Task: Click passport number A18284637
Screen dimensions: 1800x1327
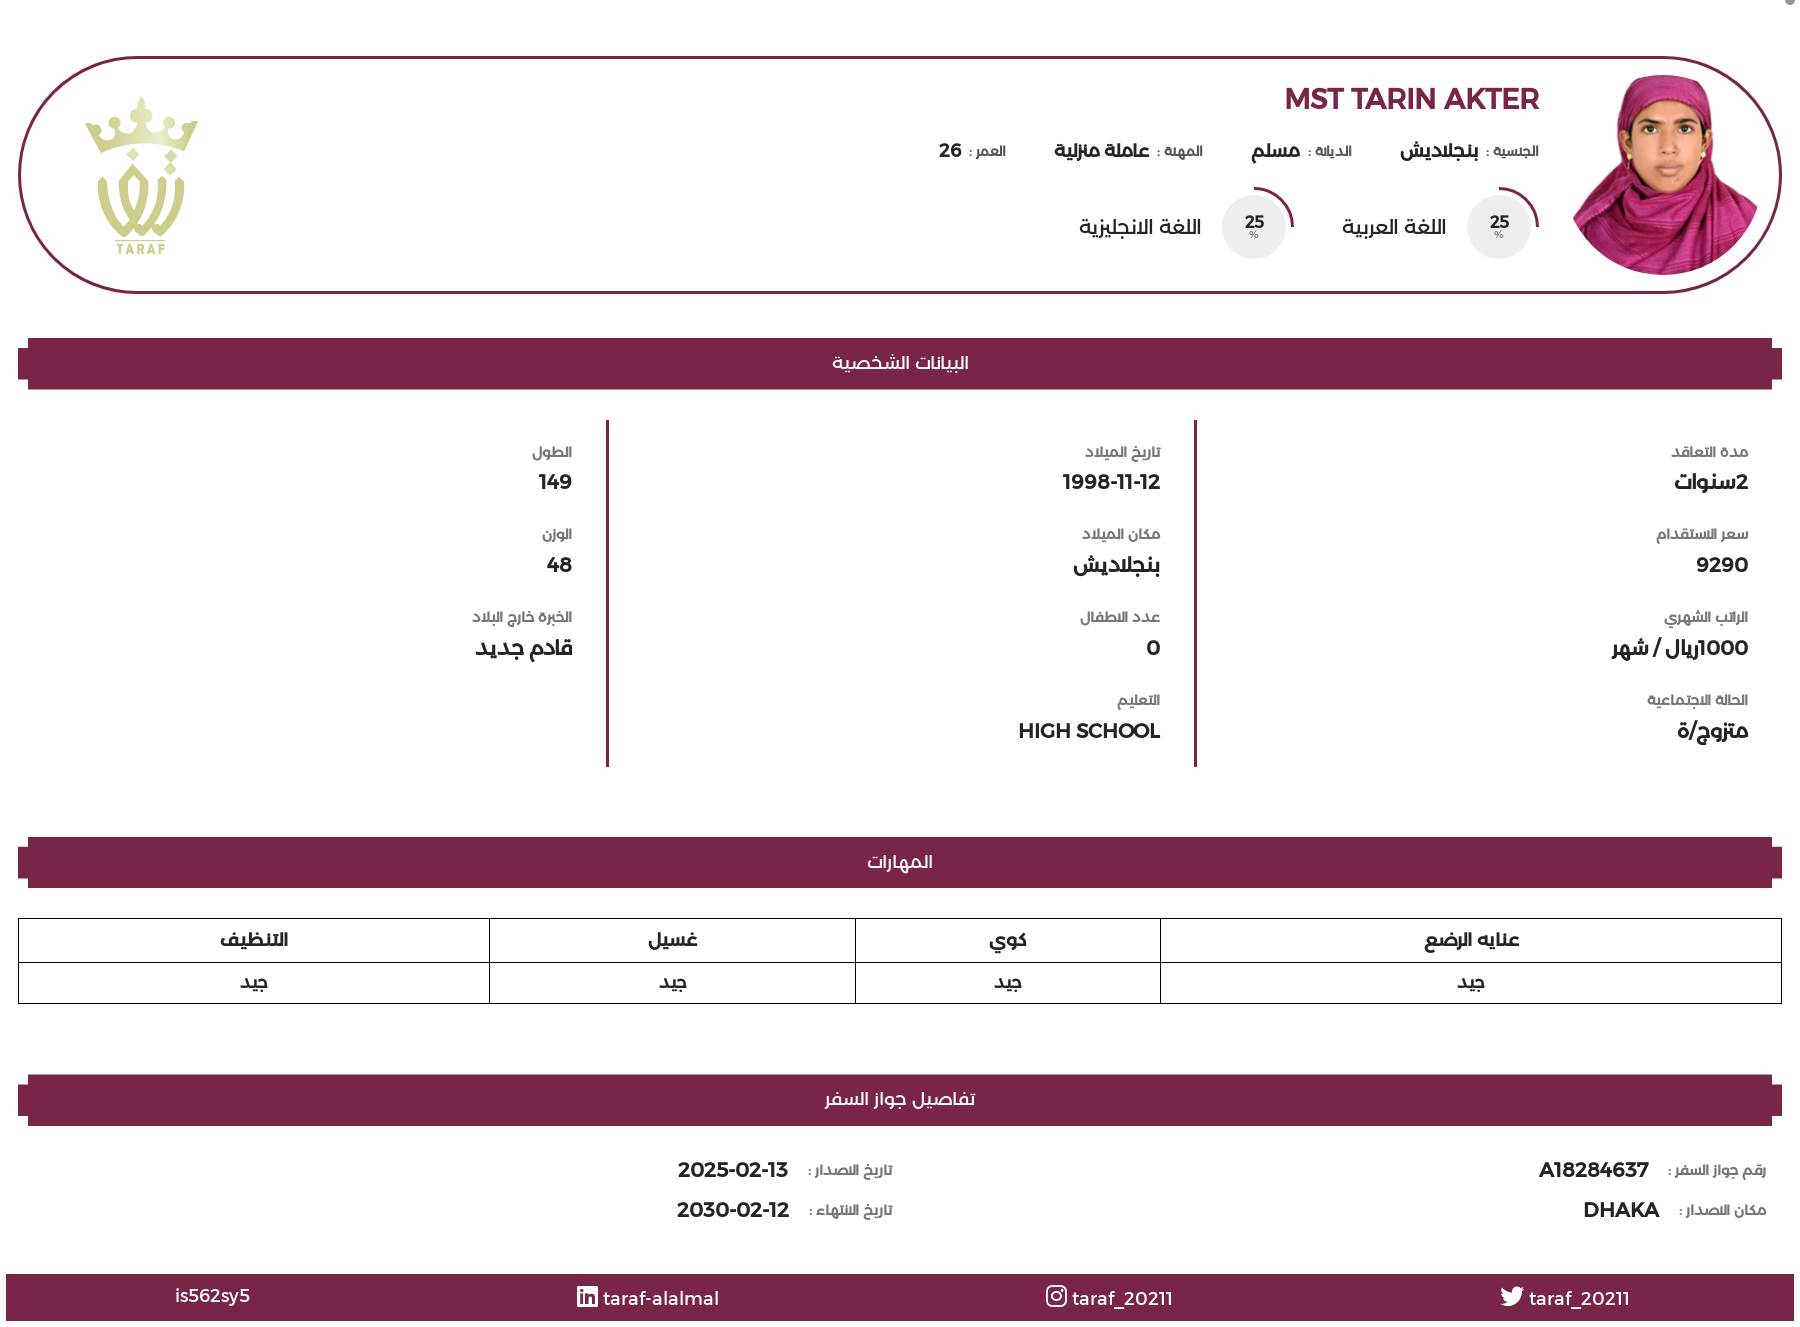Action: click(1593, 1170)
